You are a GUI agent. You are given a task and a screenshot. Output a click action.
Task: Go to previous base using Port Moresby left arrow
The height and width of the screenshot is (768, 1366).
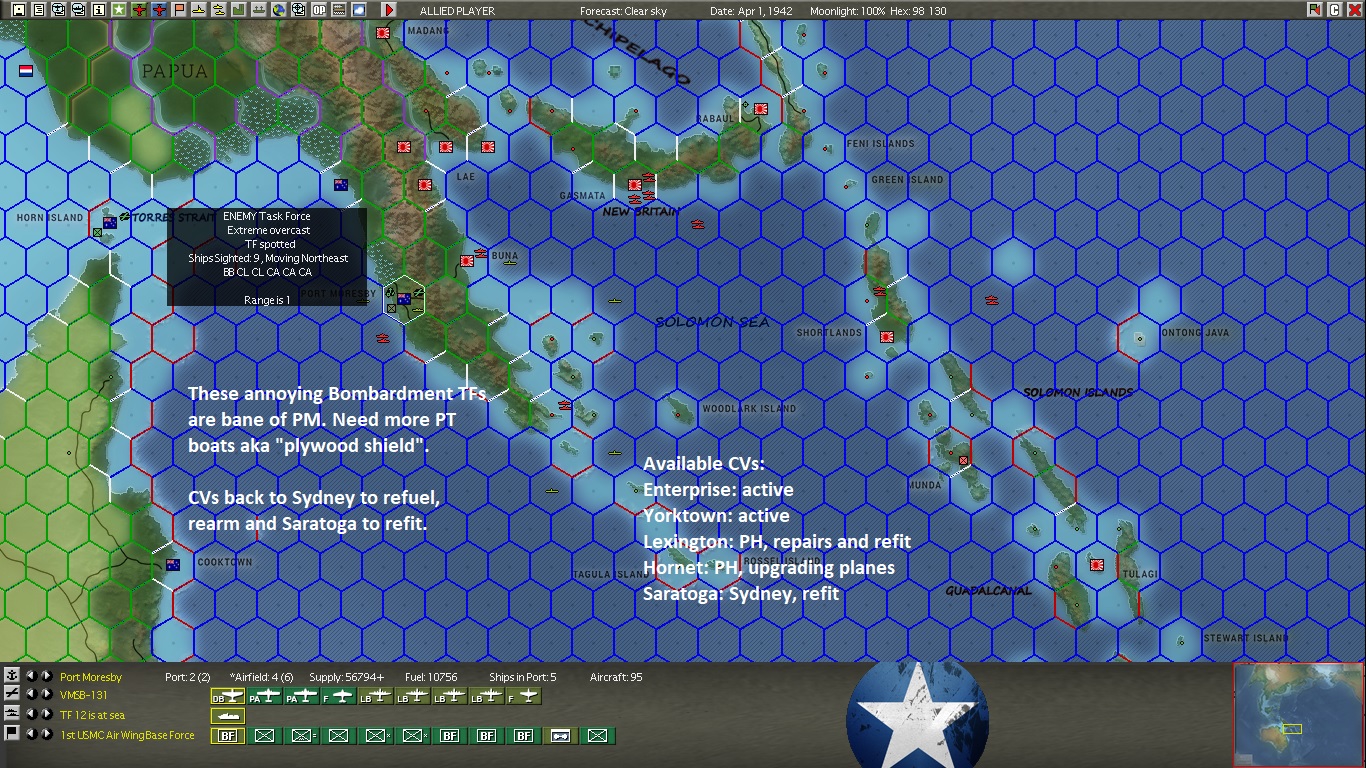(31, 677)
